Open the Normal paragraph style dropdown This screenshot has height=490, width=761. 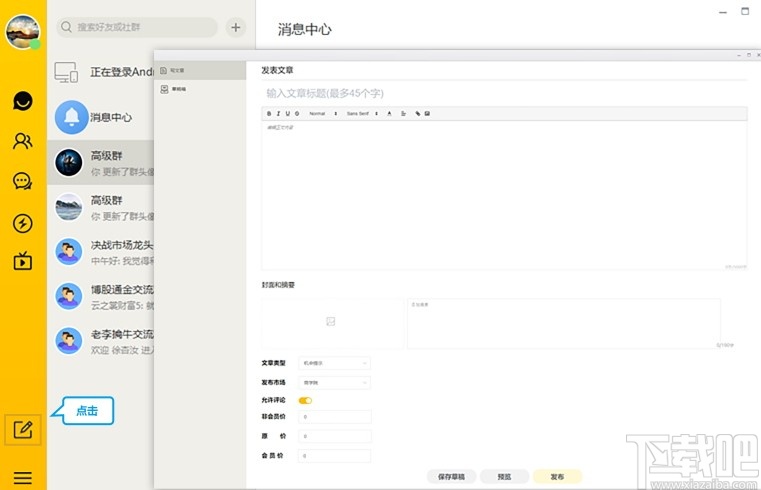323,114
